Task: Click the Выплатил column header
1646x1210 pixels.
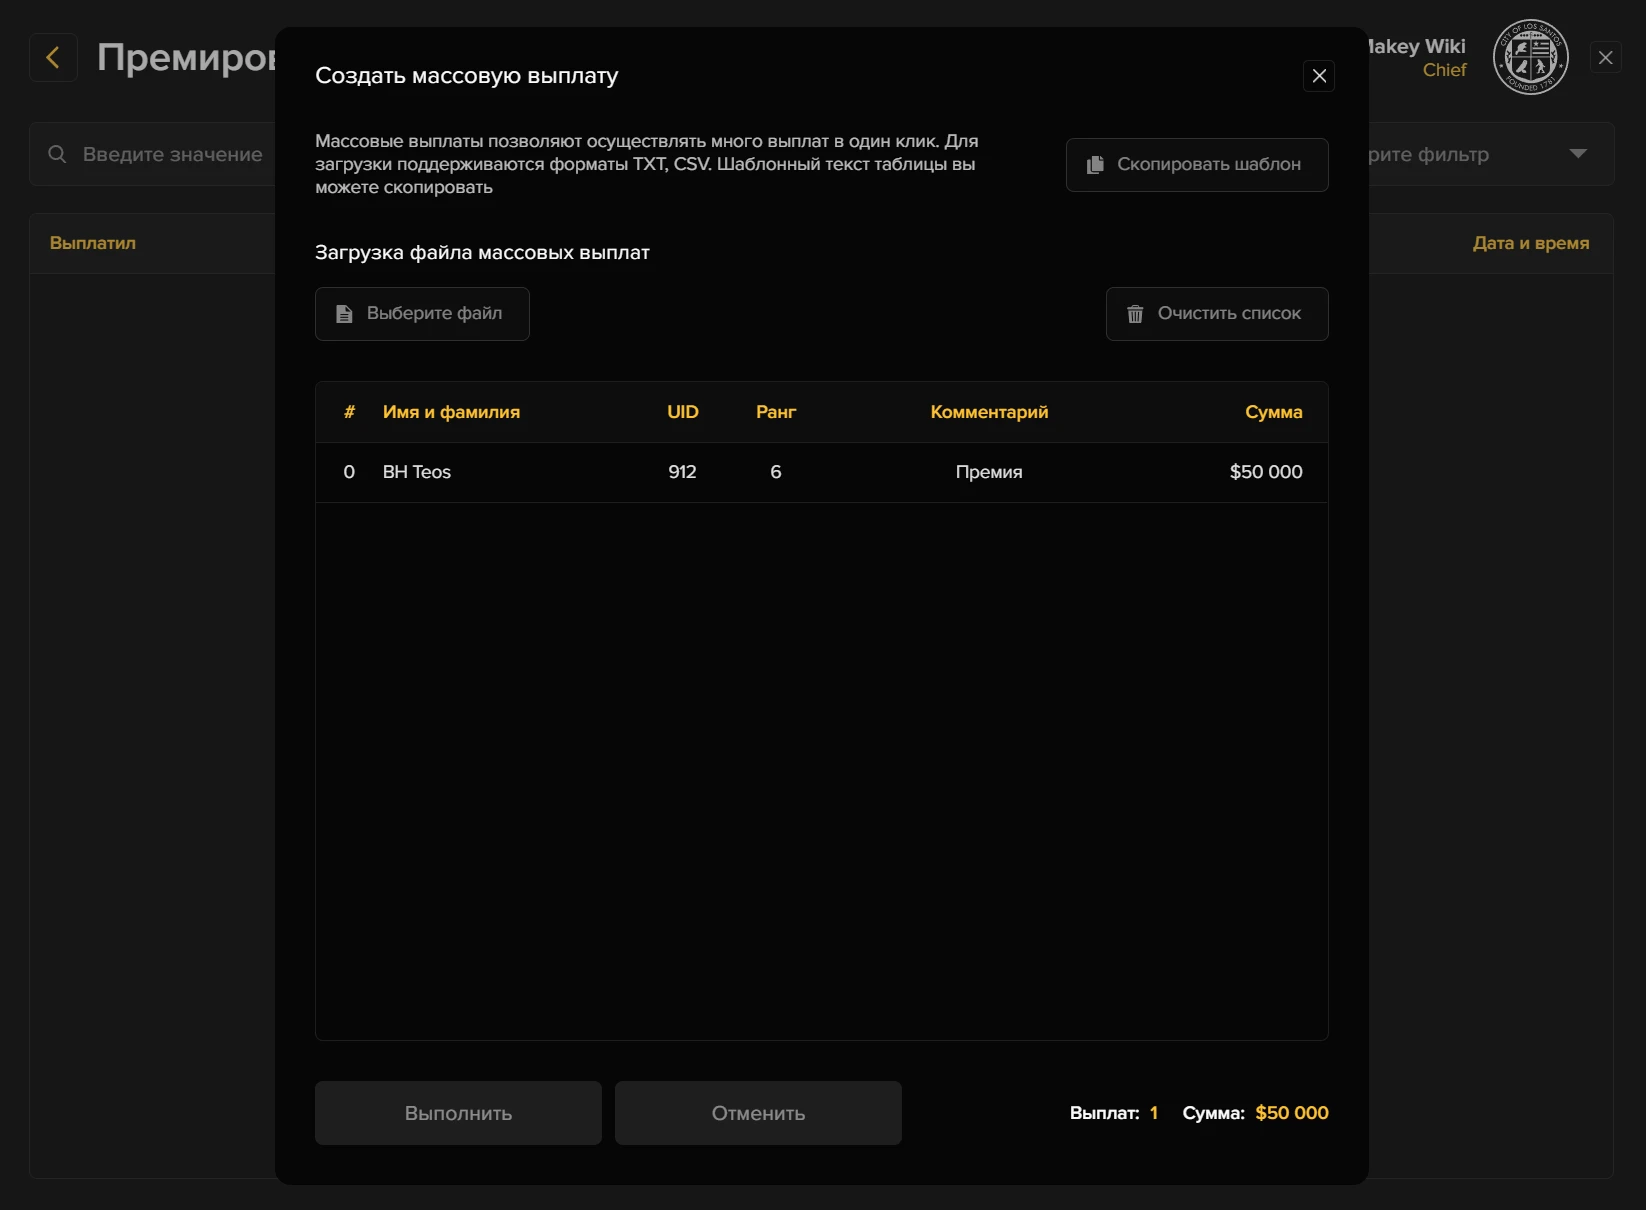Action: (93, 243)
